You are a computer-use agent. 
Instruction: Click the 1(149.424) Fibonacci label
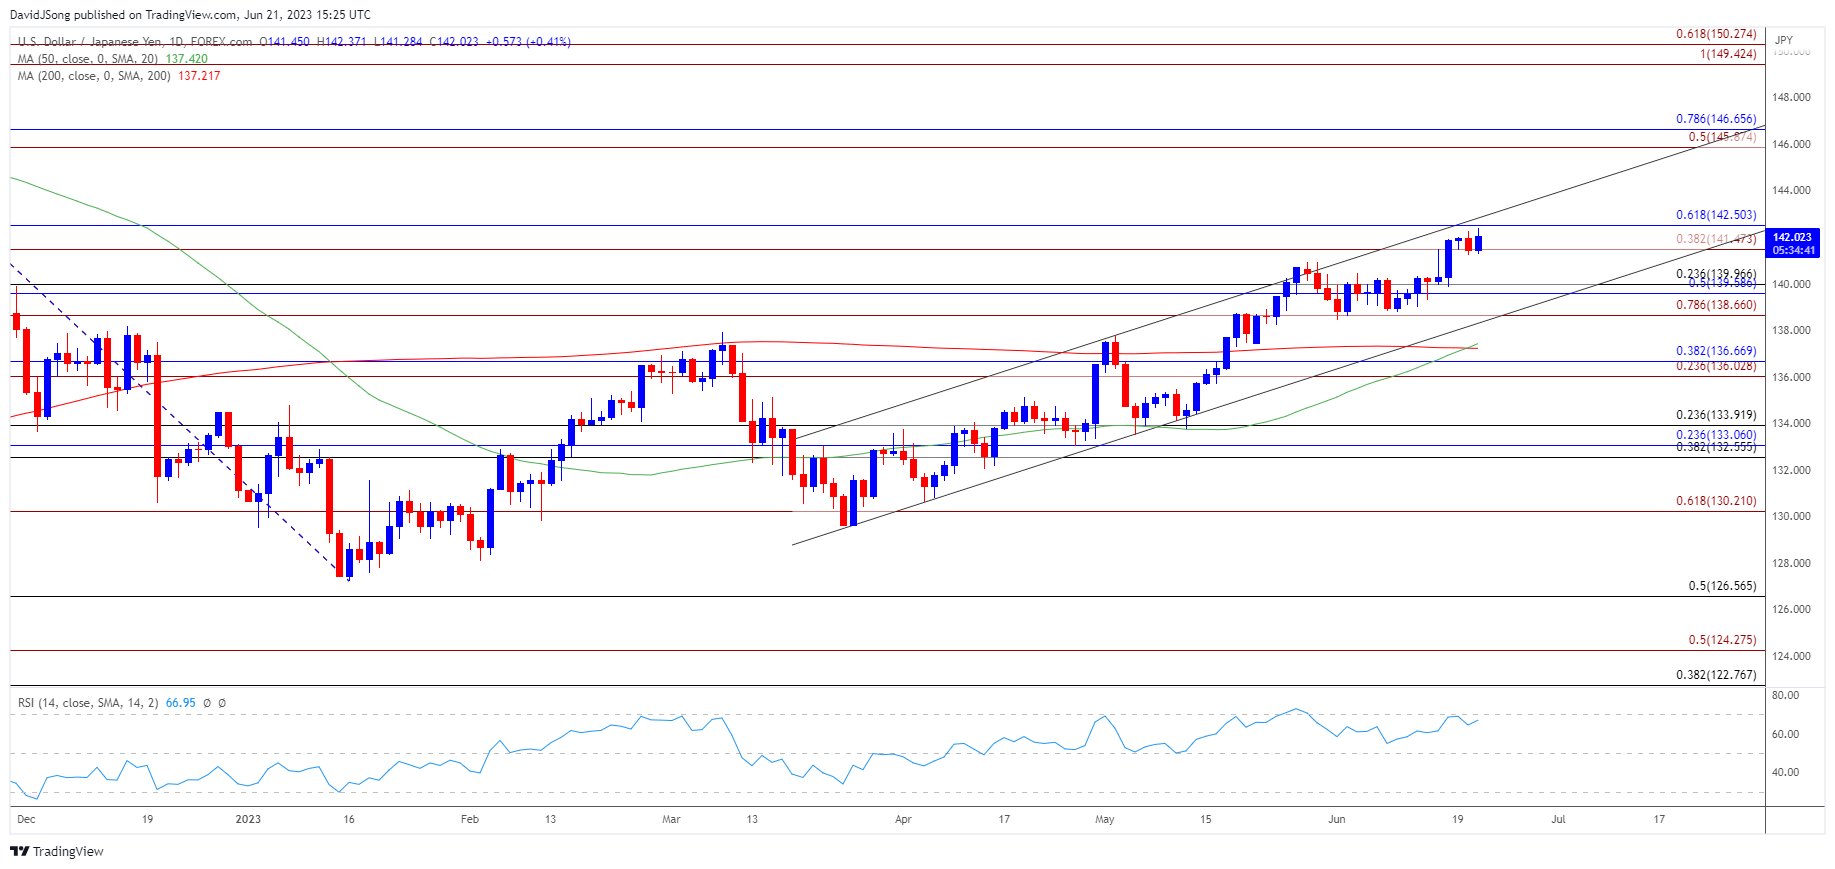pos(1728,54)
